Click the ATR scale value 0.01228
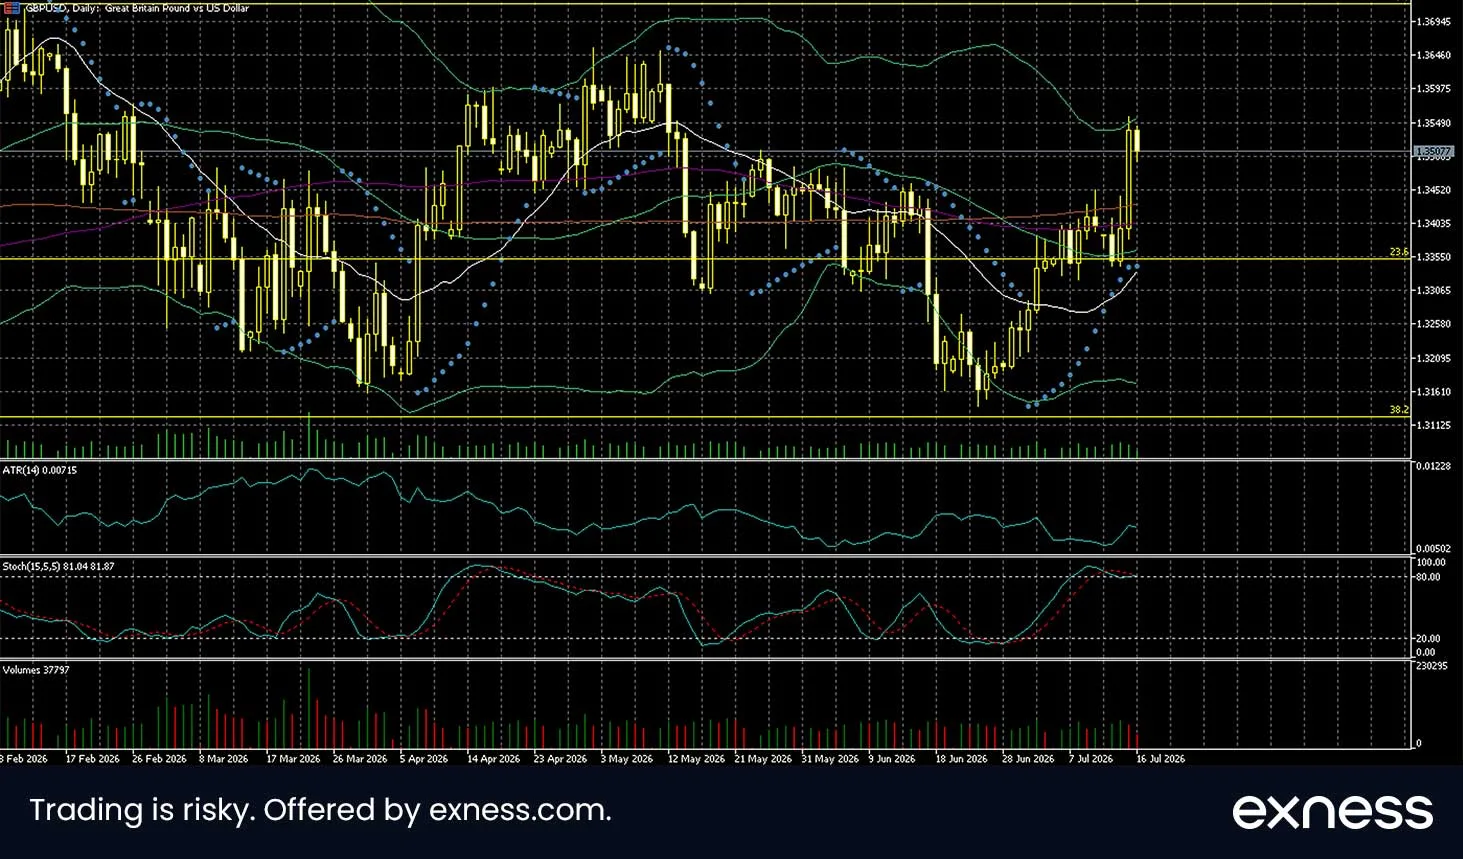The width and height of the screenshot is (1463, 859). point(1434,467)
